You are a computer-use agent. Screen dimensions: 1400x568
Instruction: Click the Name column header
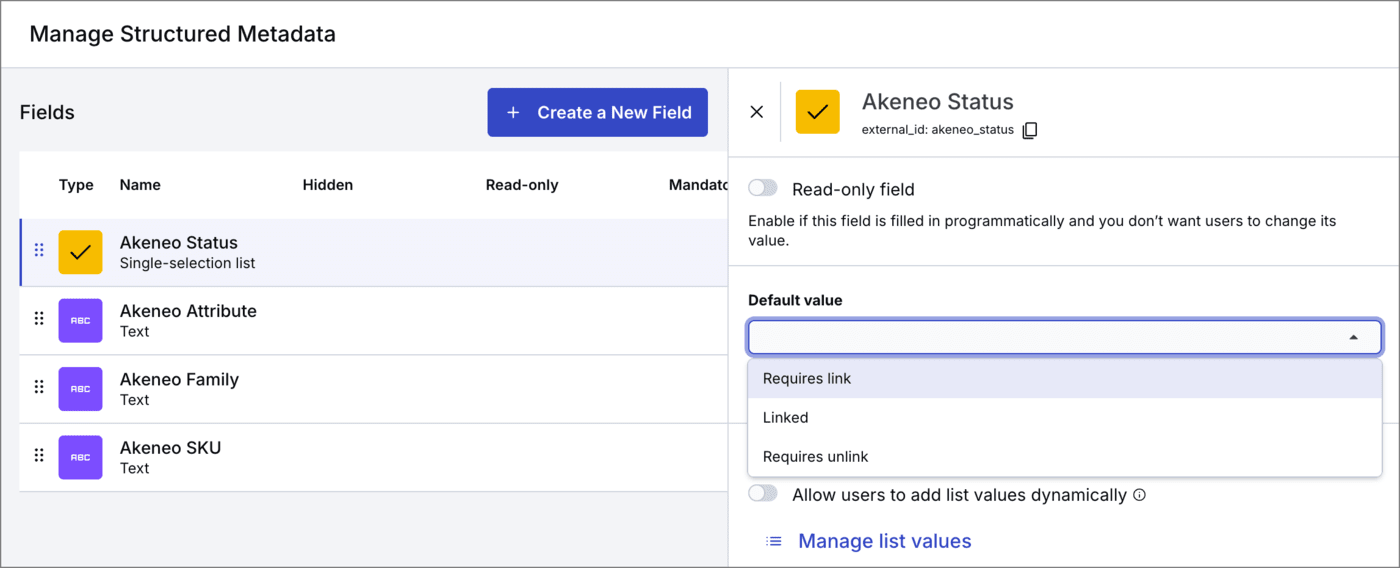tap(140, 185)
